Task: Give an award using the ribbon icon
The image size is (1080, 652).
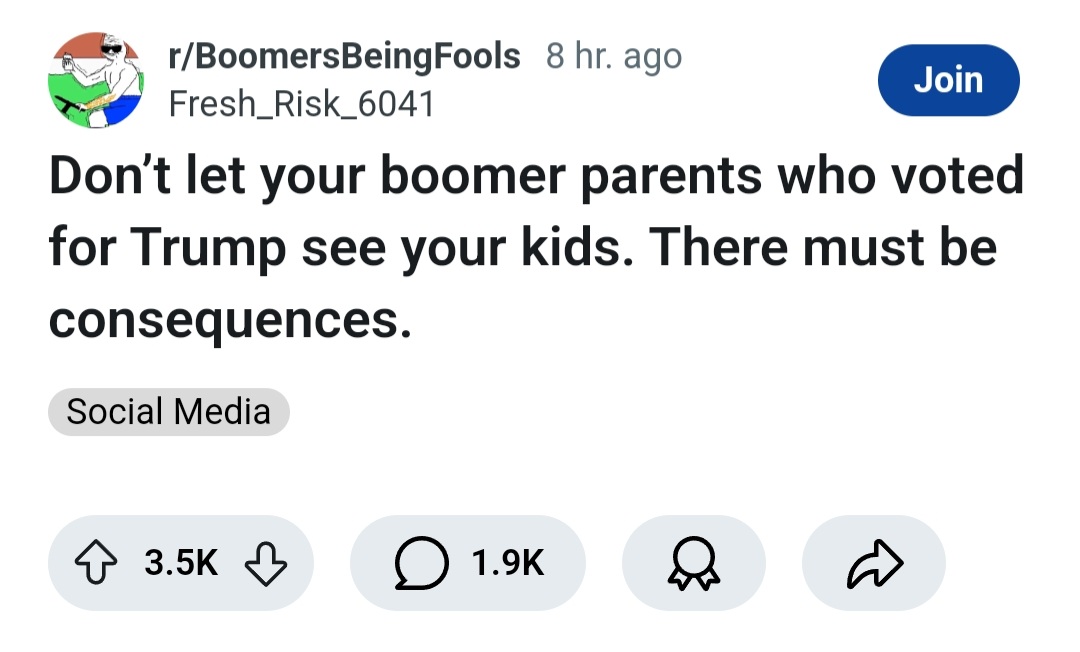Action: coord(693,563)
